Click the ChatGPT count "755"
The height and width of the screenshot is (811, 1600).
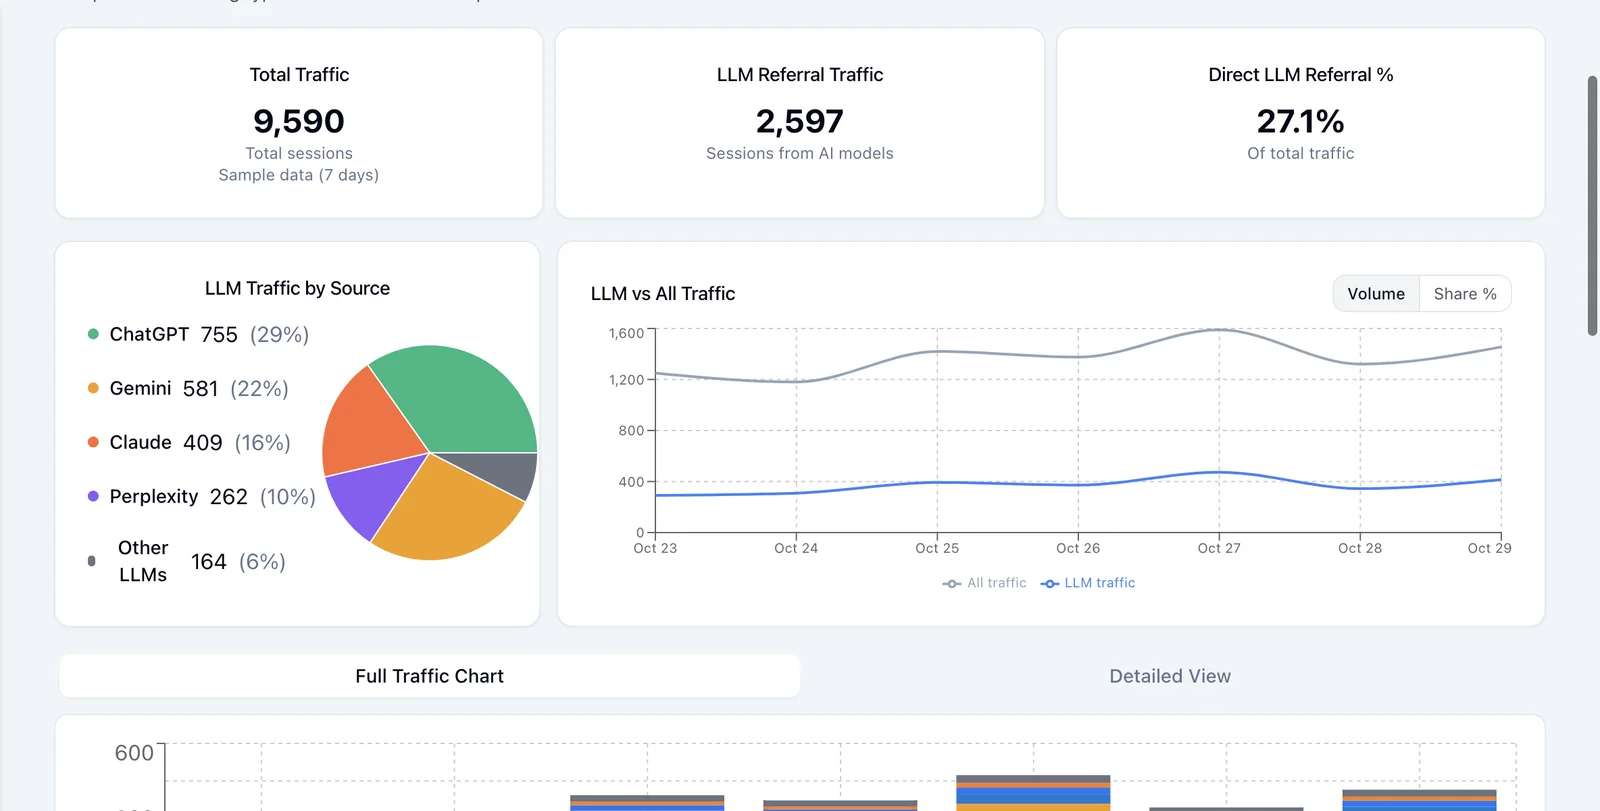point(219,334)
